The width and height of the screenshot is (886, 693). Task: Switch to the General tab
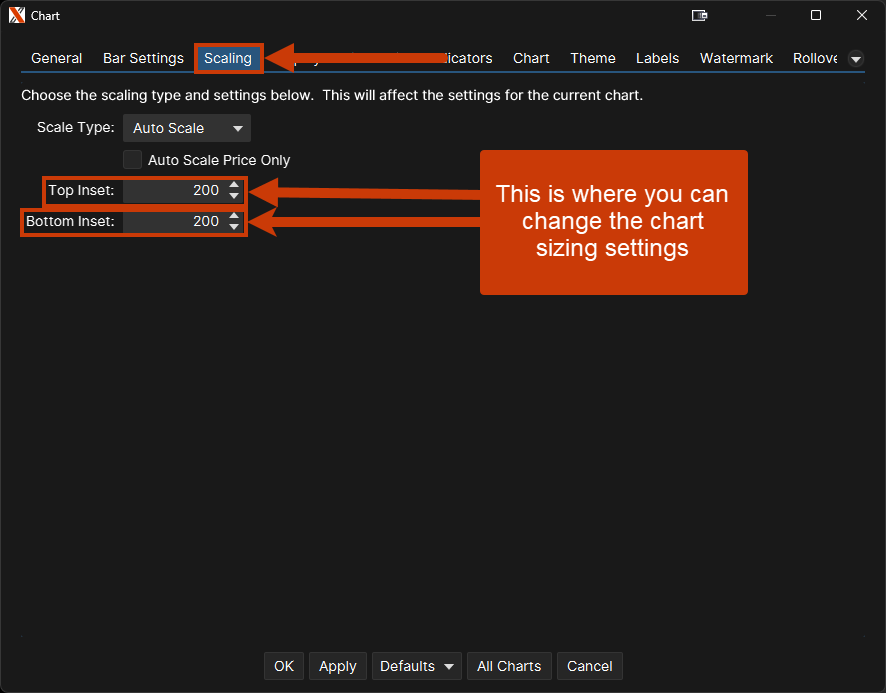[57, 58]
